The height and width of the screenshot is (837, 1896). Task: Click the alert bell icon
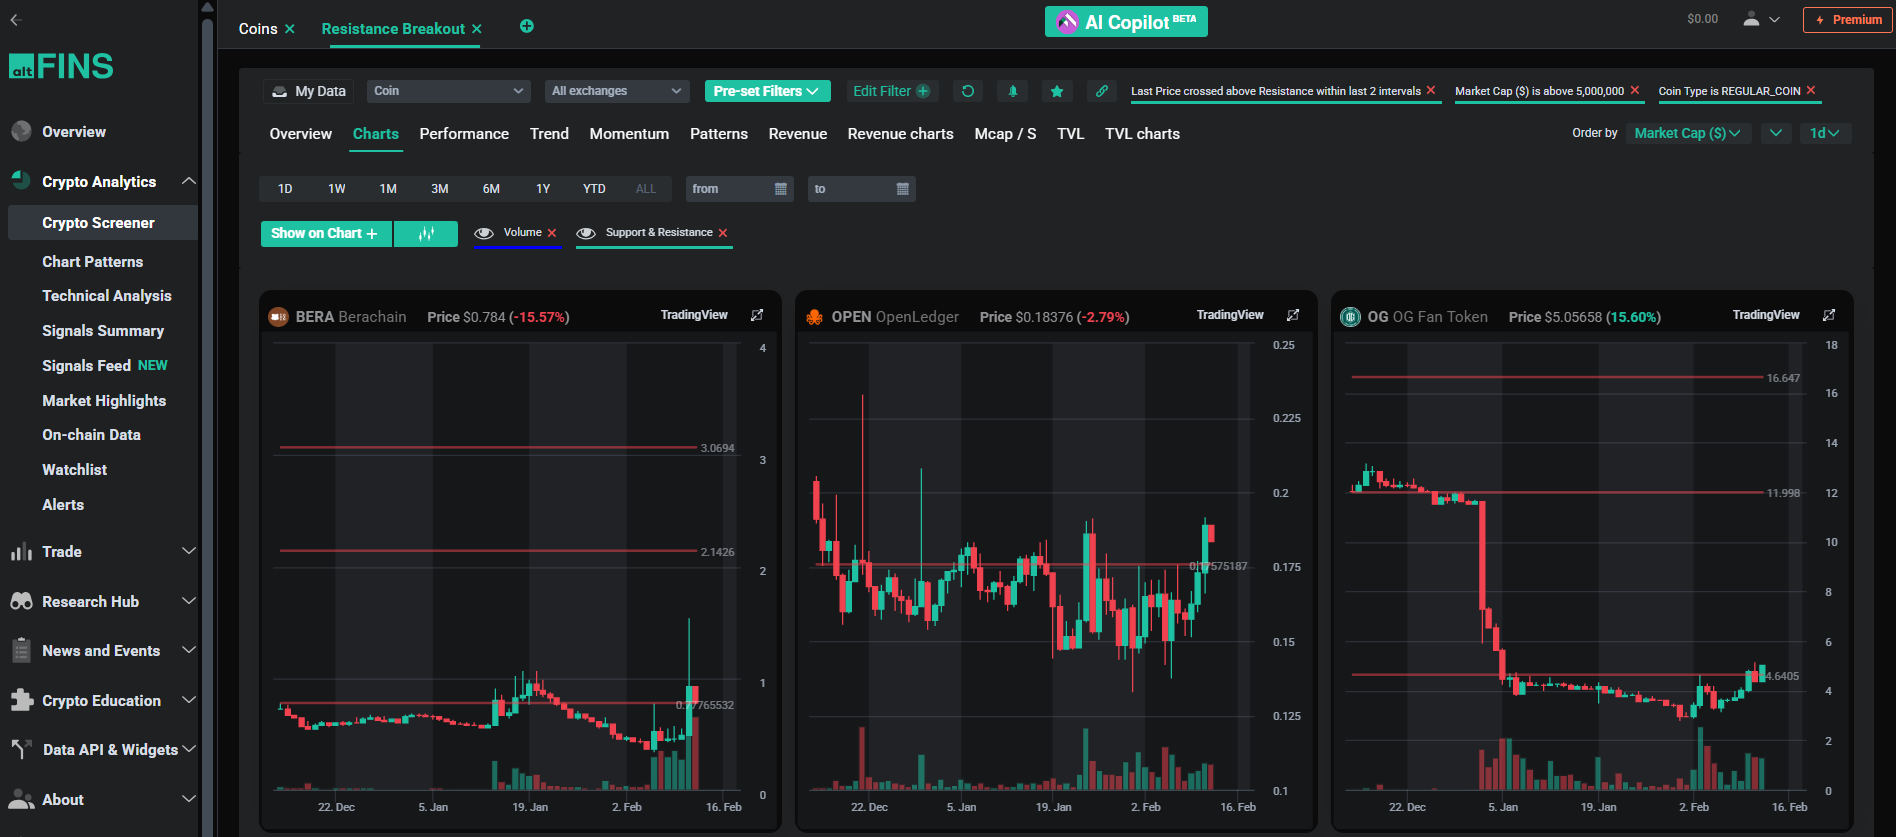click(x=1012, y=91)
